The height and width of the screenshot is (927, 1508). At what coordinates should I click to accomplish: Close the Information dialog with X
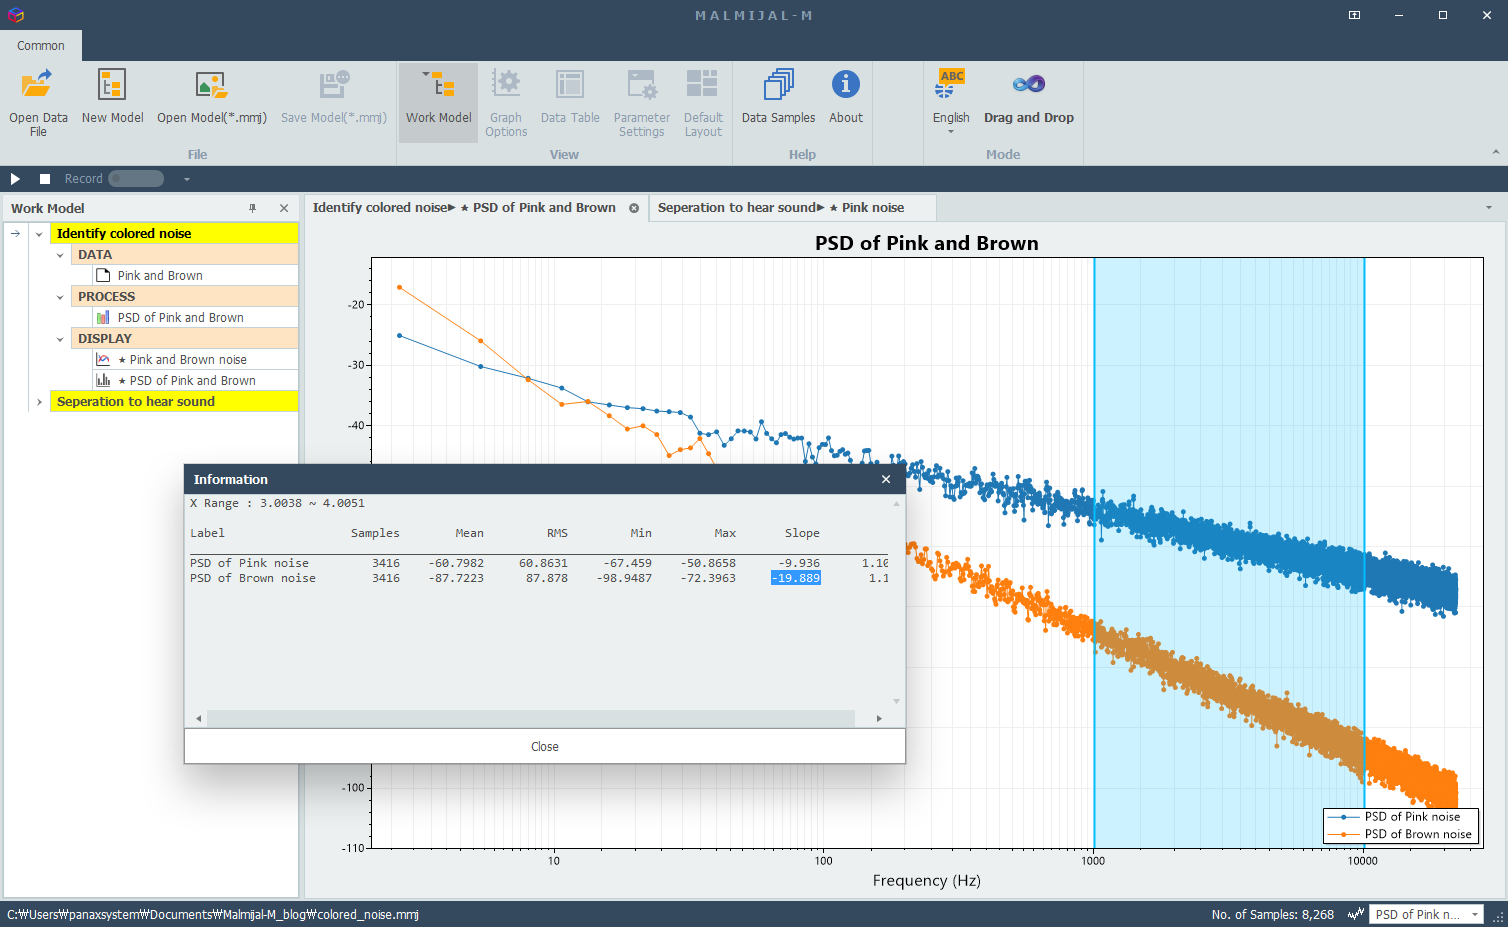point(886,479)
